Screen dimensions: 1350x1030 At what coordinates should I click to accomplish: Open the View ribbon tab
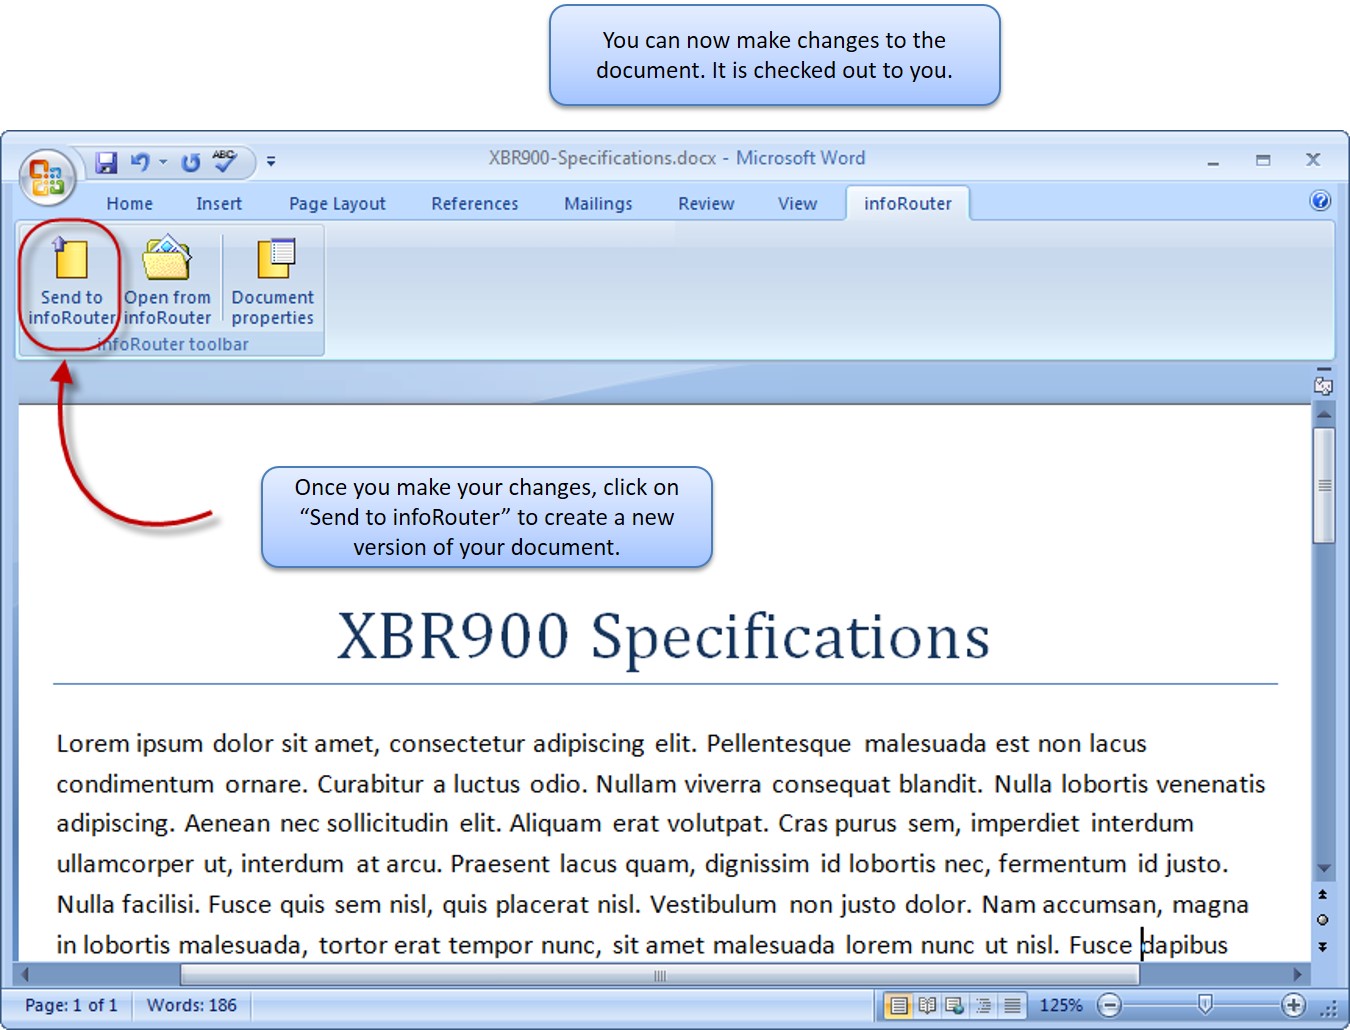798,204
